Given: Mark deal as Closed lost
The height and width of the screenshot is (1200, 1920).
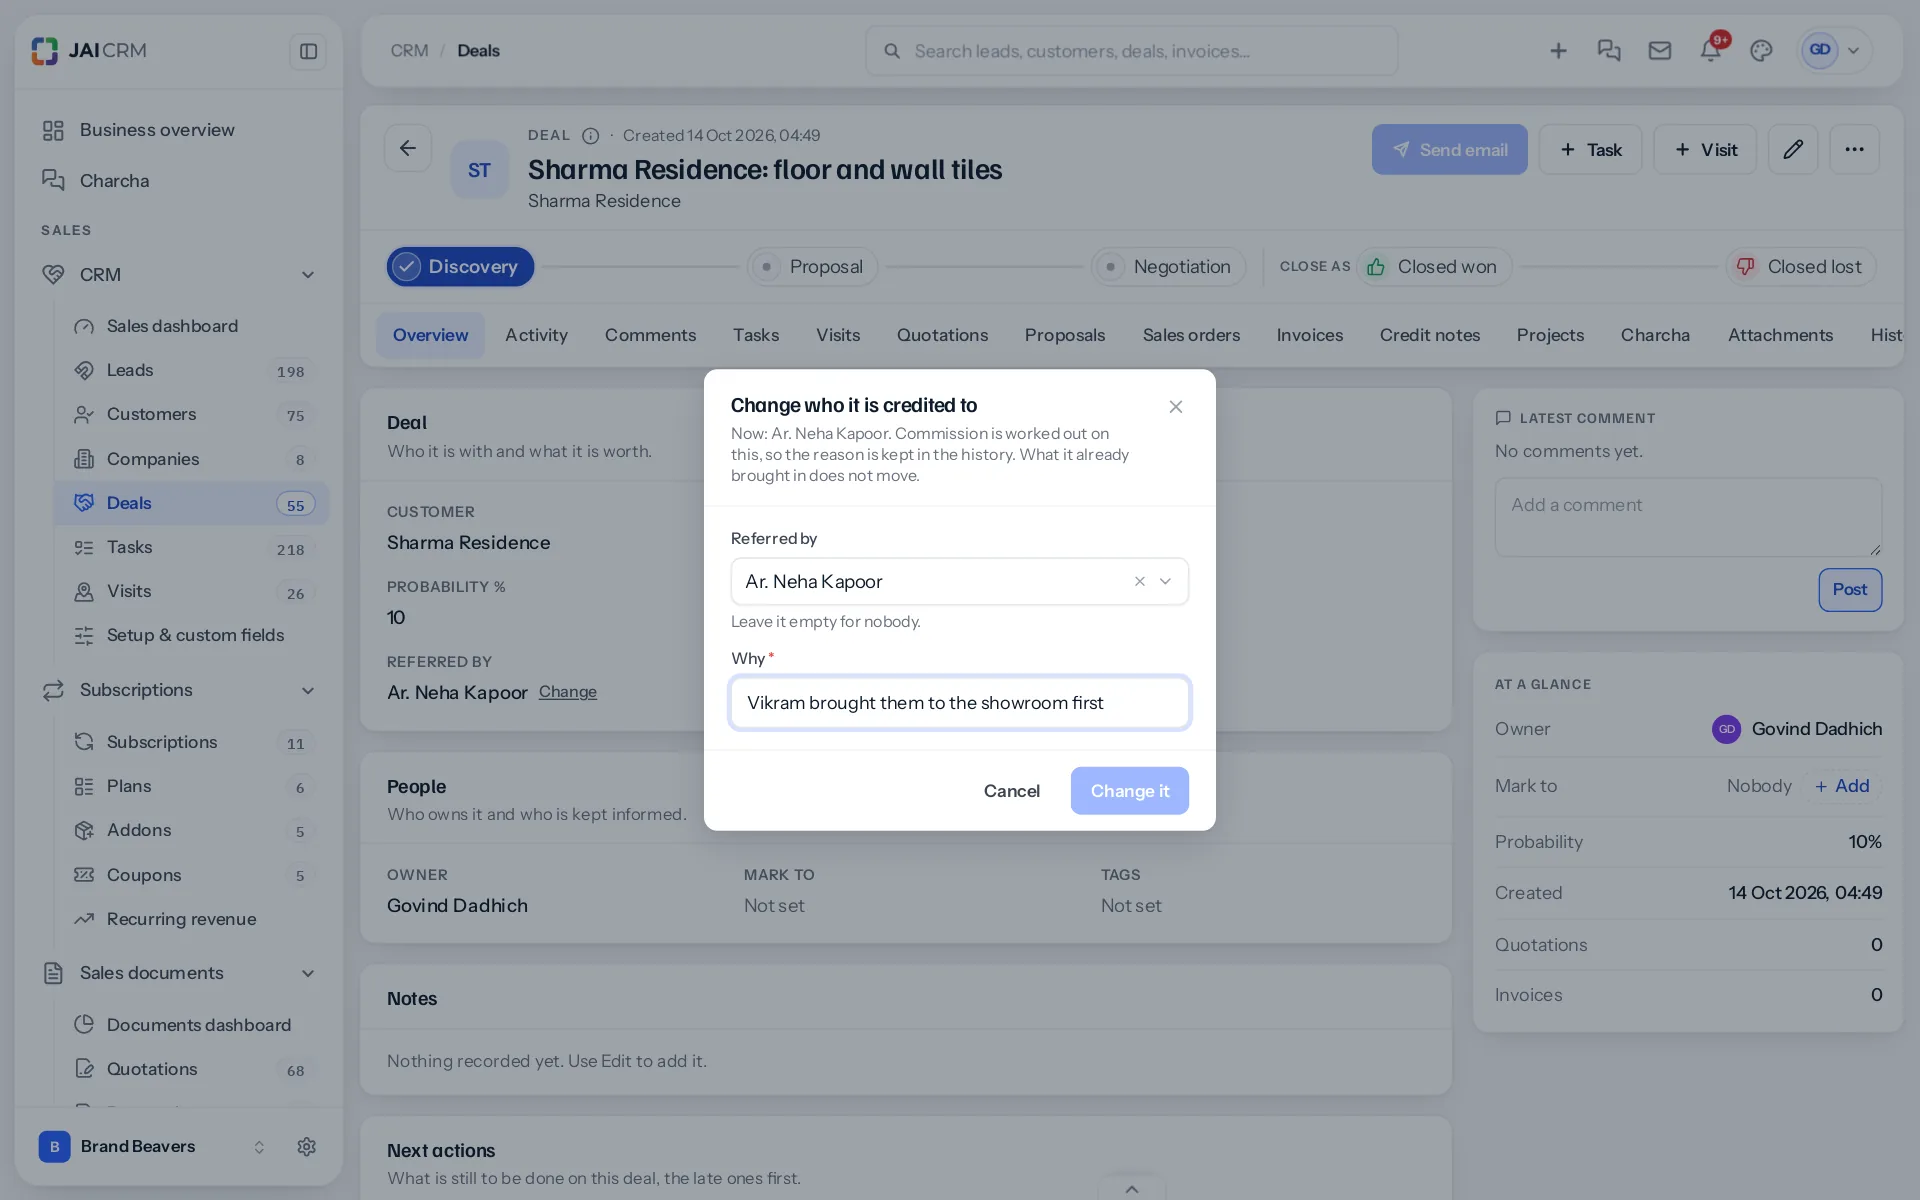Looking at the screenshot, I should click(1800, 267).
